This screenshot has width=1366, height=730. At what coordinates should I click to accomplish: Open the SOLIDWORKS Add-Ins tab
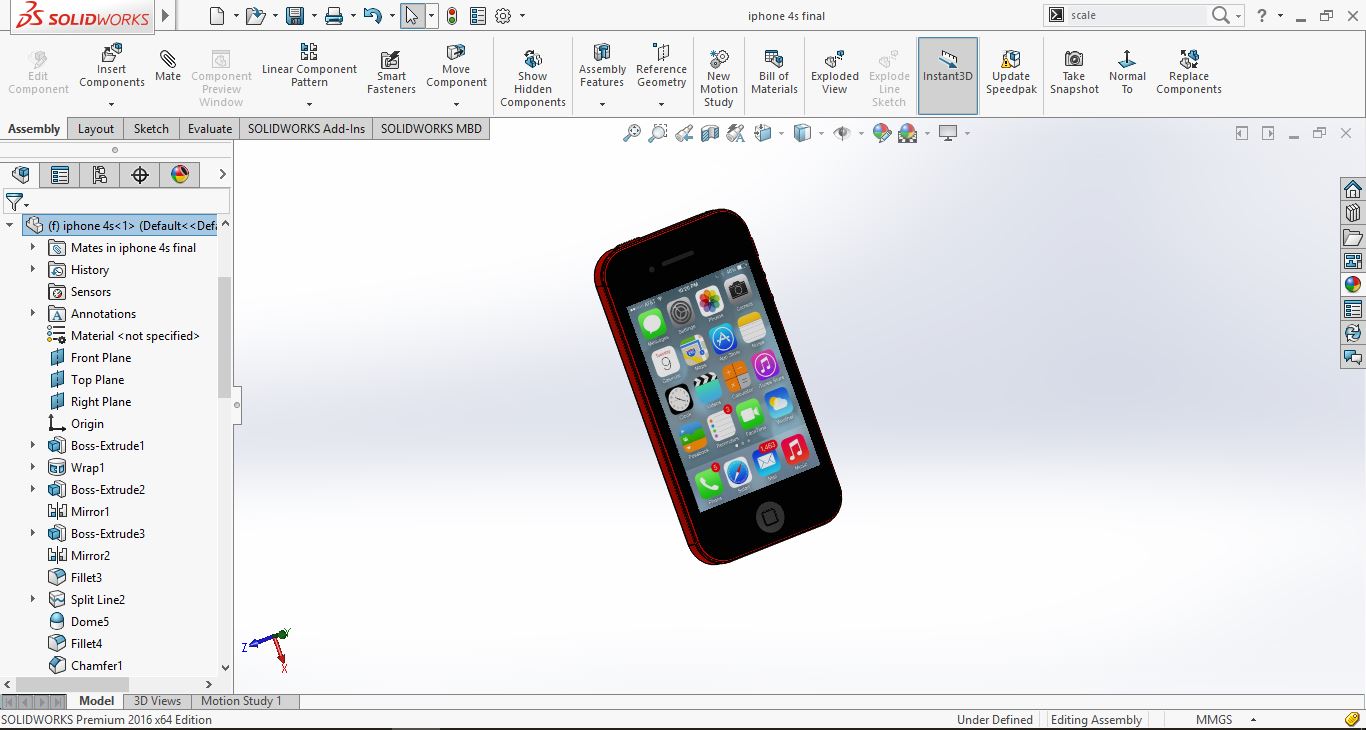(x=307, y=128)
